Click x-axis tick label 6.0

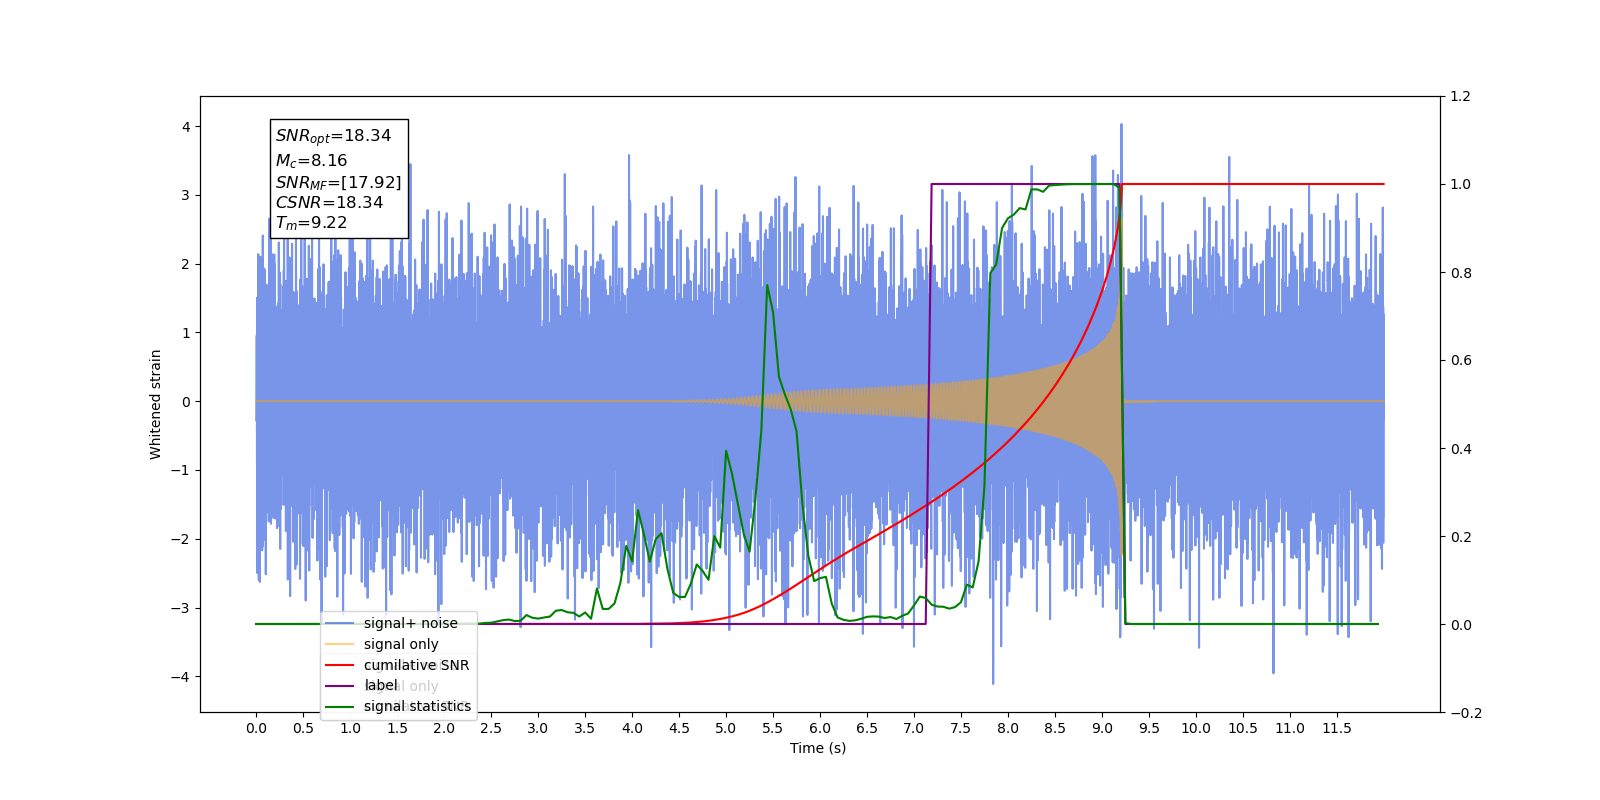pyautogui.click(x=820, y=728)
